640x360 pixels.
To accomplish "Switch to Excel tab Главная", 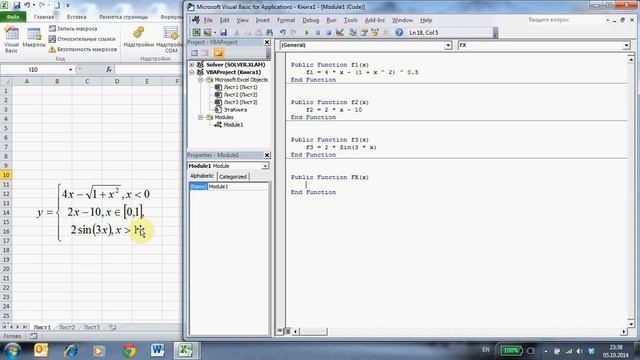I will pyautogui.click(x=44, y=17).
